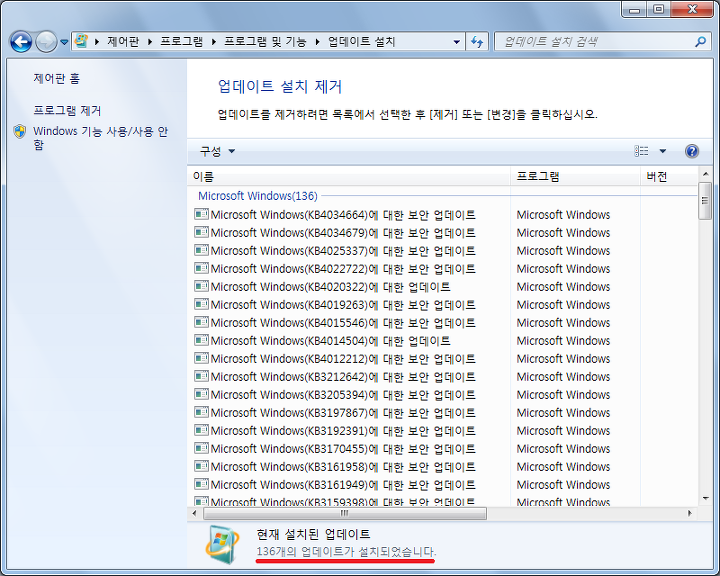
Task: Expand the arrow after 프로그램 및 기능 breadcrumb
Action: coord(317,42)
